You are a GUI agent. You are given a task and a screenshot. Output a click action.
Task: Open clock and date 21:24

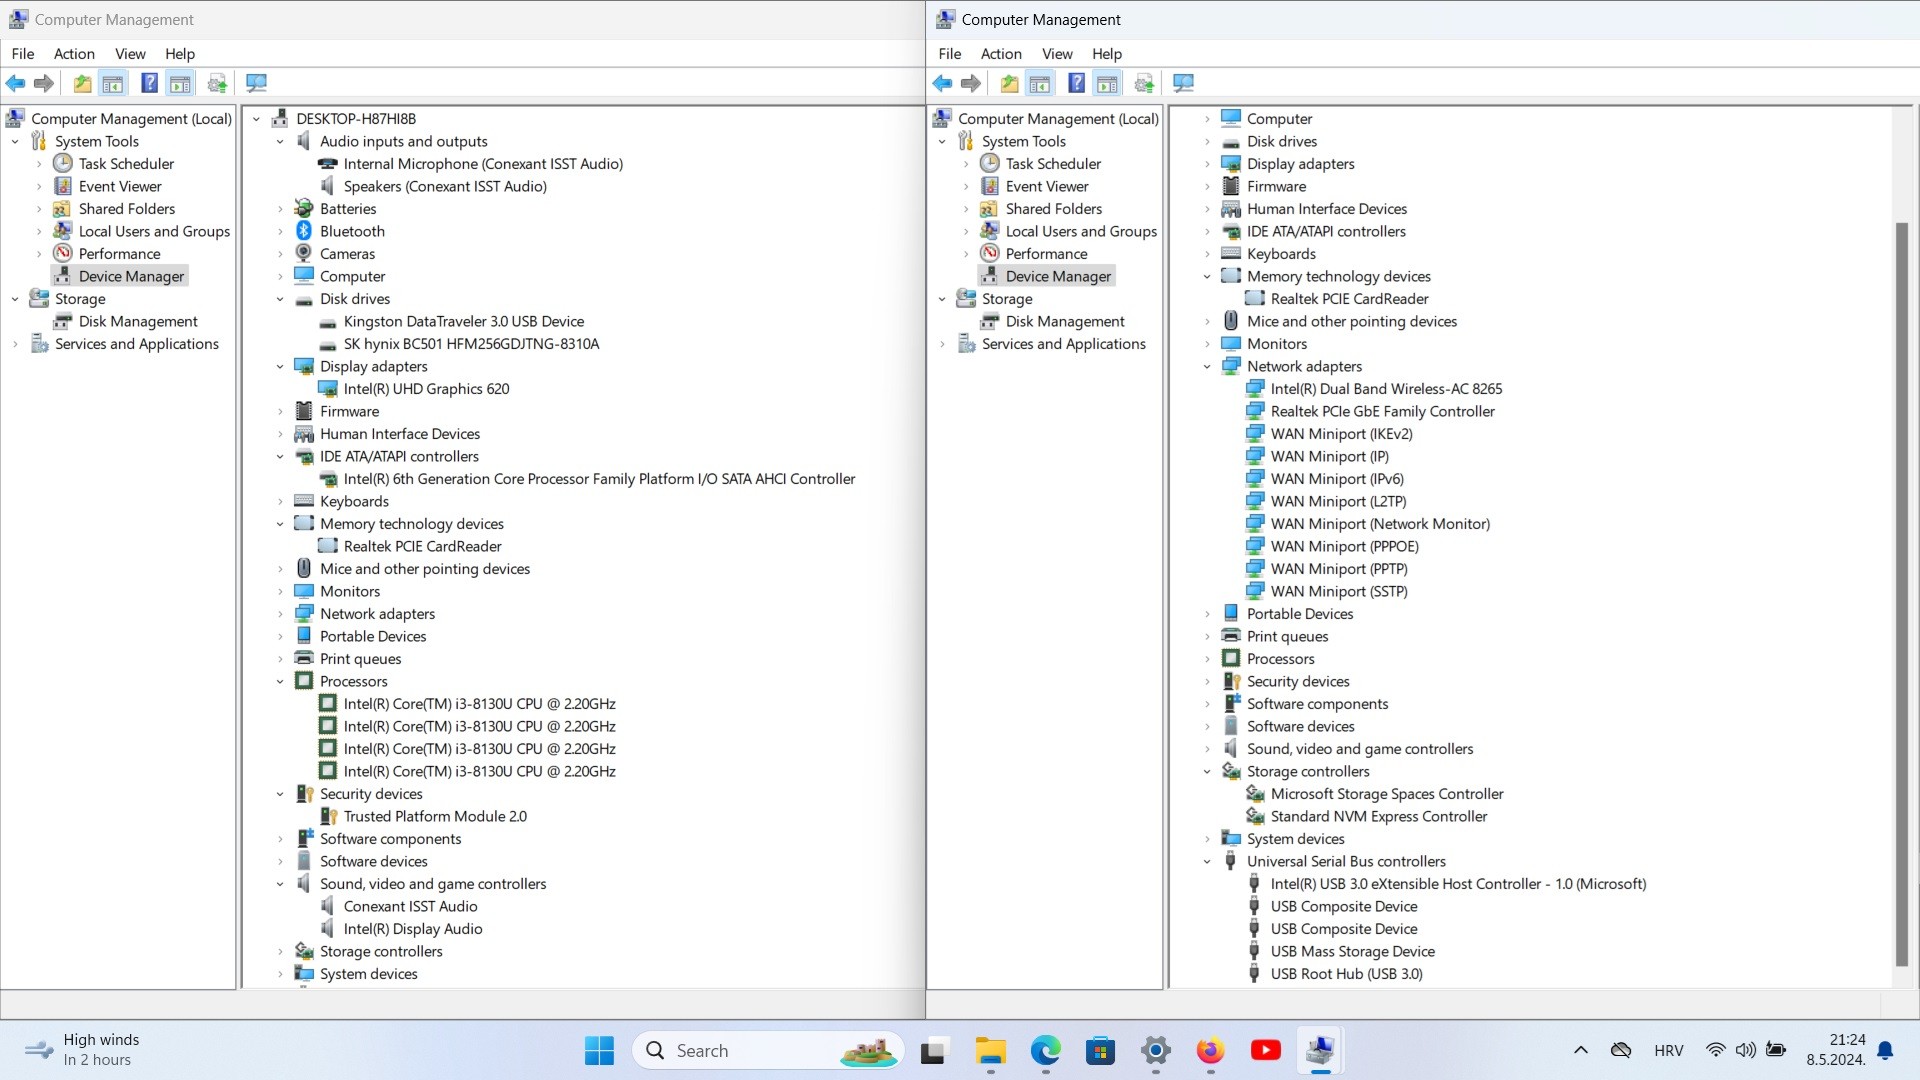(x=1836, y=1050)
